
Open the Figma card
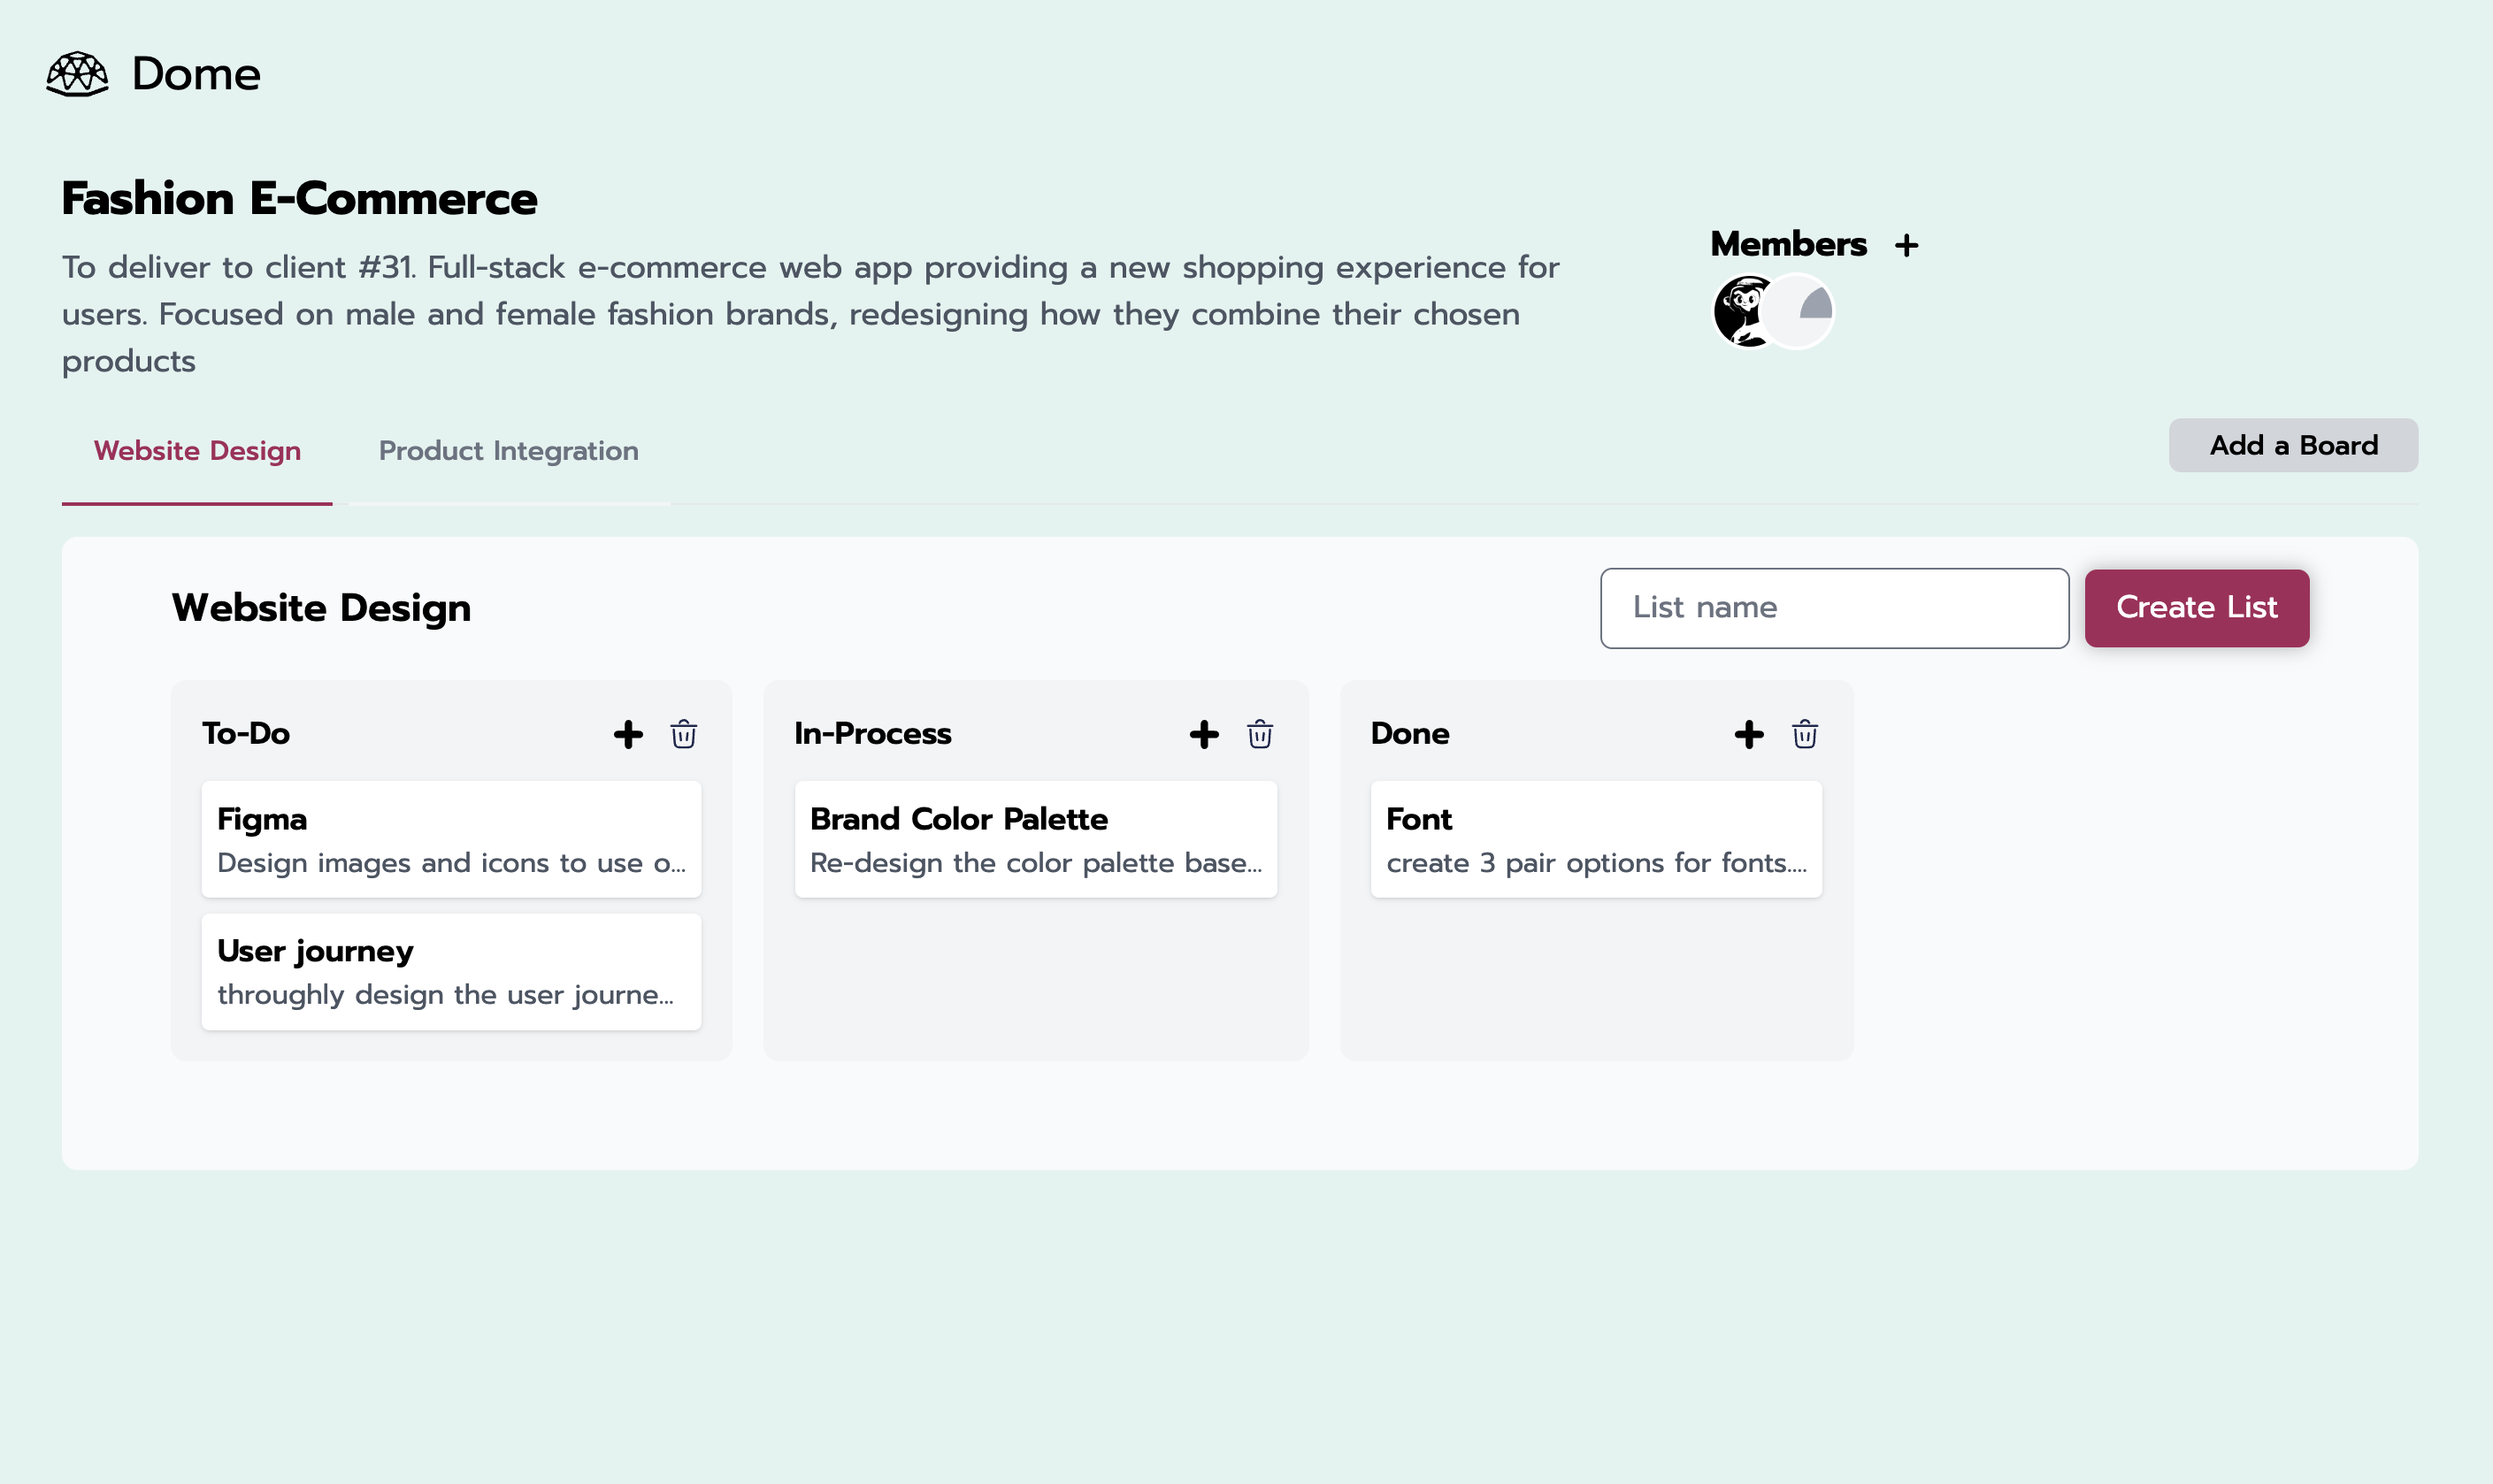click(451, 840)
